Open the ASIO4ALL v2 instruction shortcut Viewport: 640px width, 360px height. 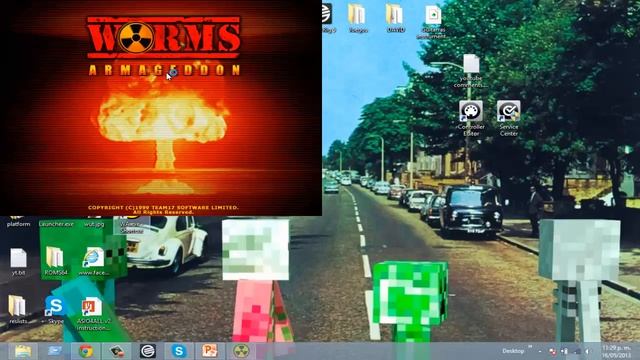point(93,314)
